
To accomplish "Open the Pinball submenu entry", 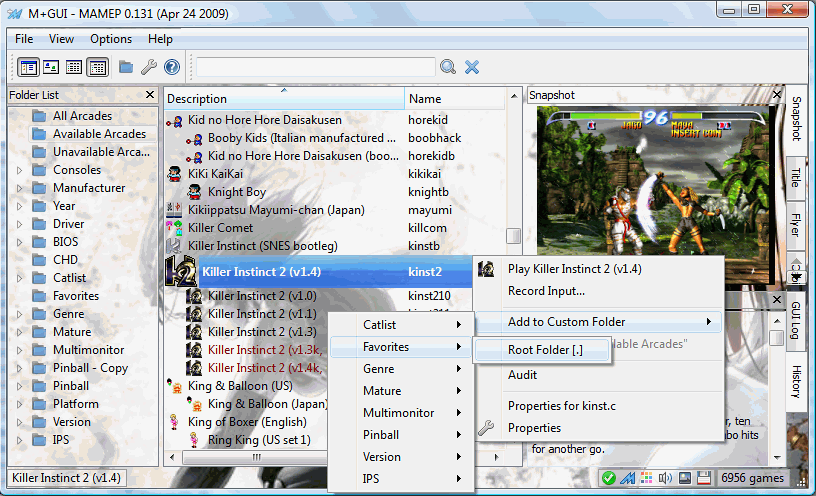I will (x=401, y=435).
